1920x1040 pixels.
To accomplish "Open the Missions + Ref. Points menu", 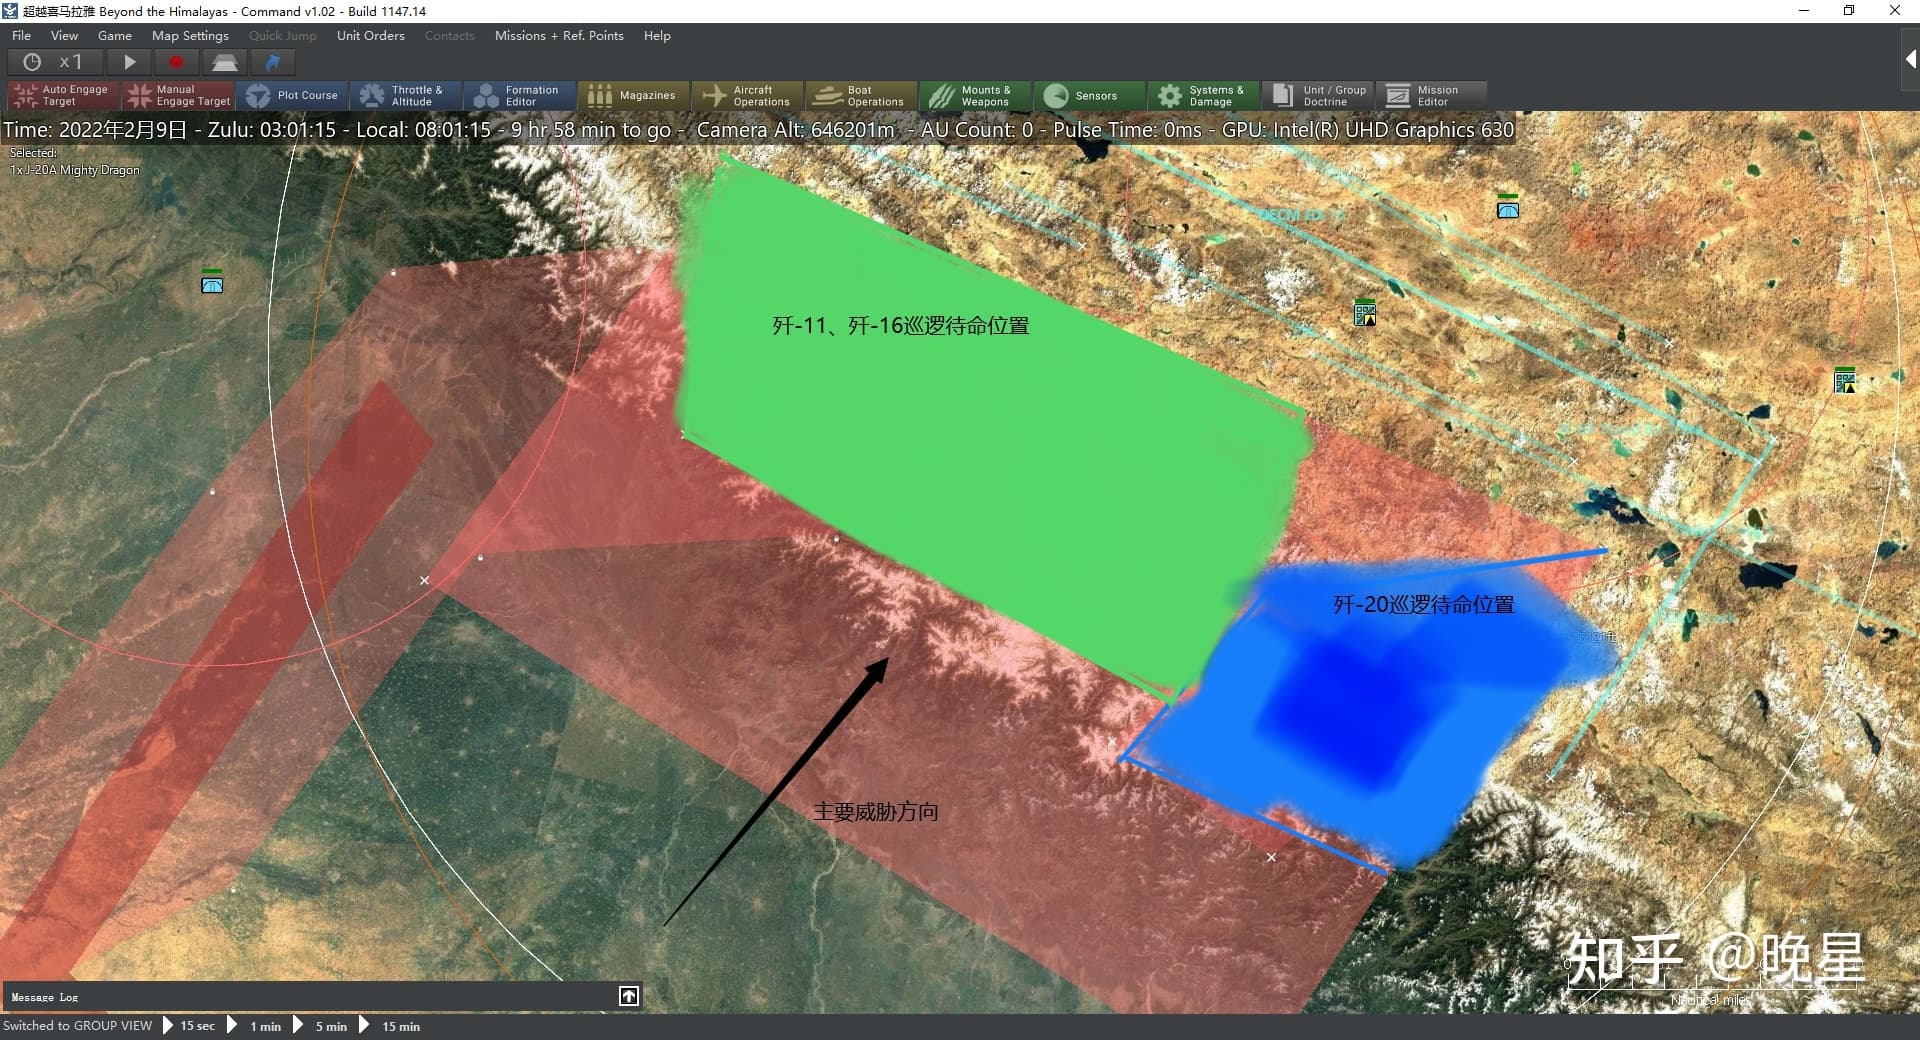I will coord(558,36).
